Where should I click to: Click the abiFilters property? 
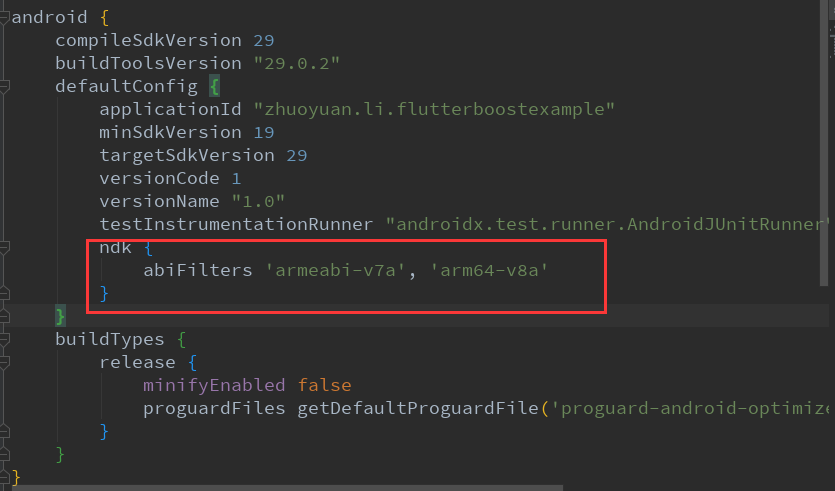198,271
